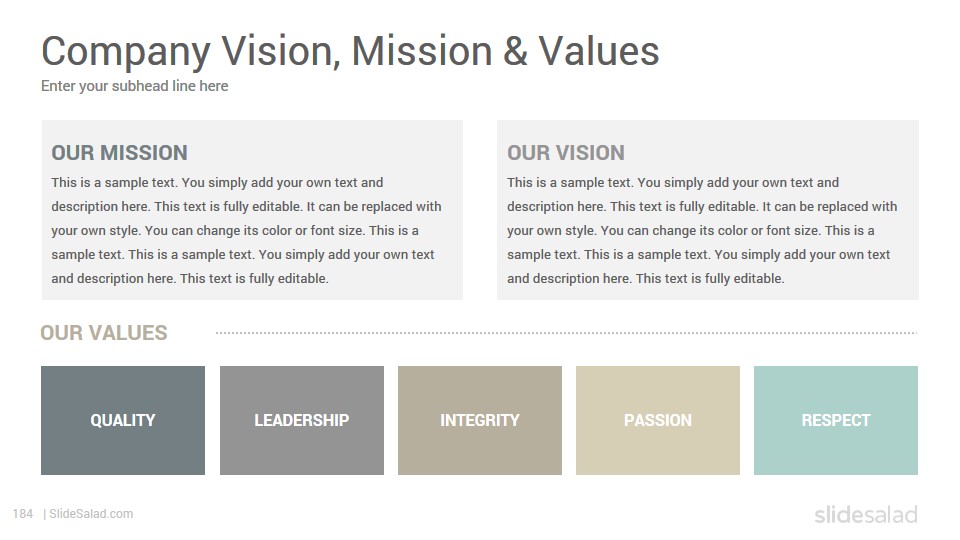
Task: Select the LEADERSHIP gray box
Action: click(x=302, y=421)
